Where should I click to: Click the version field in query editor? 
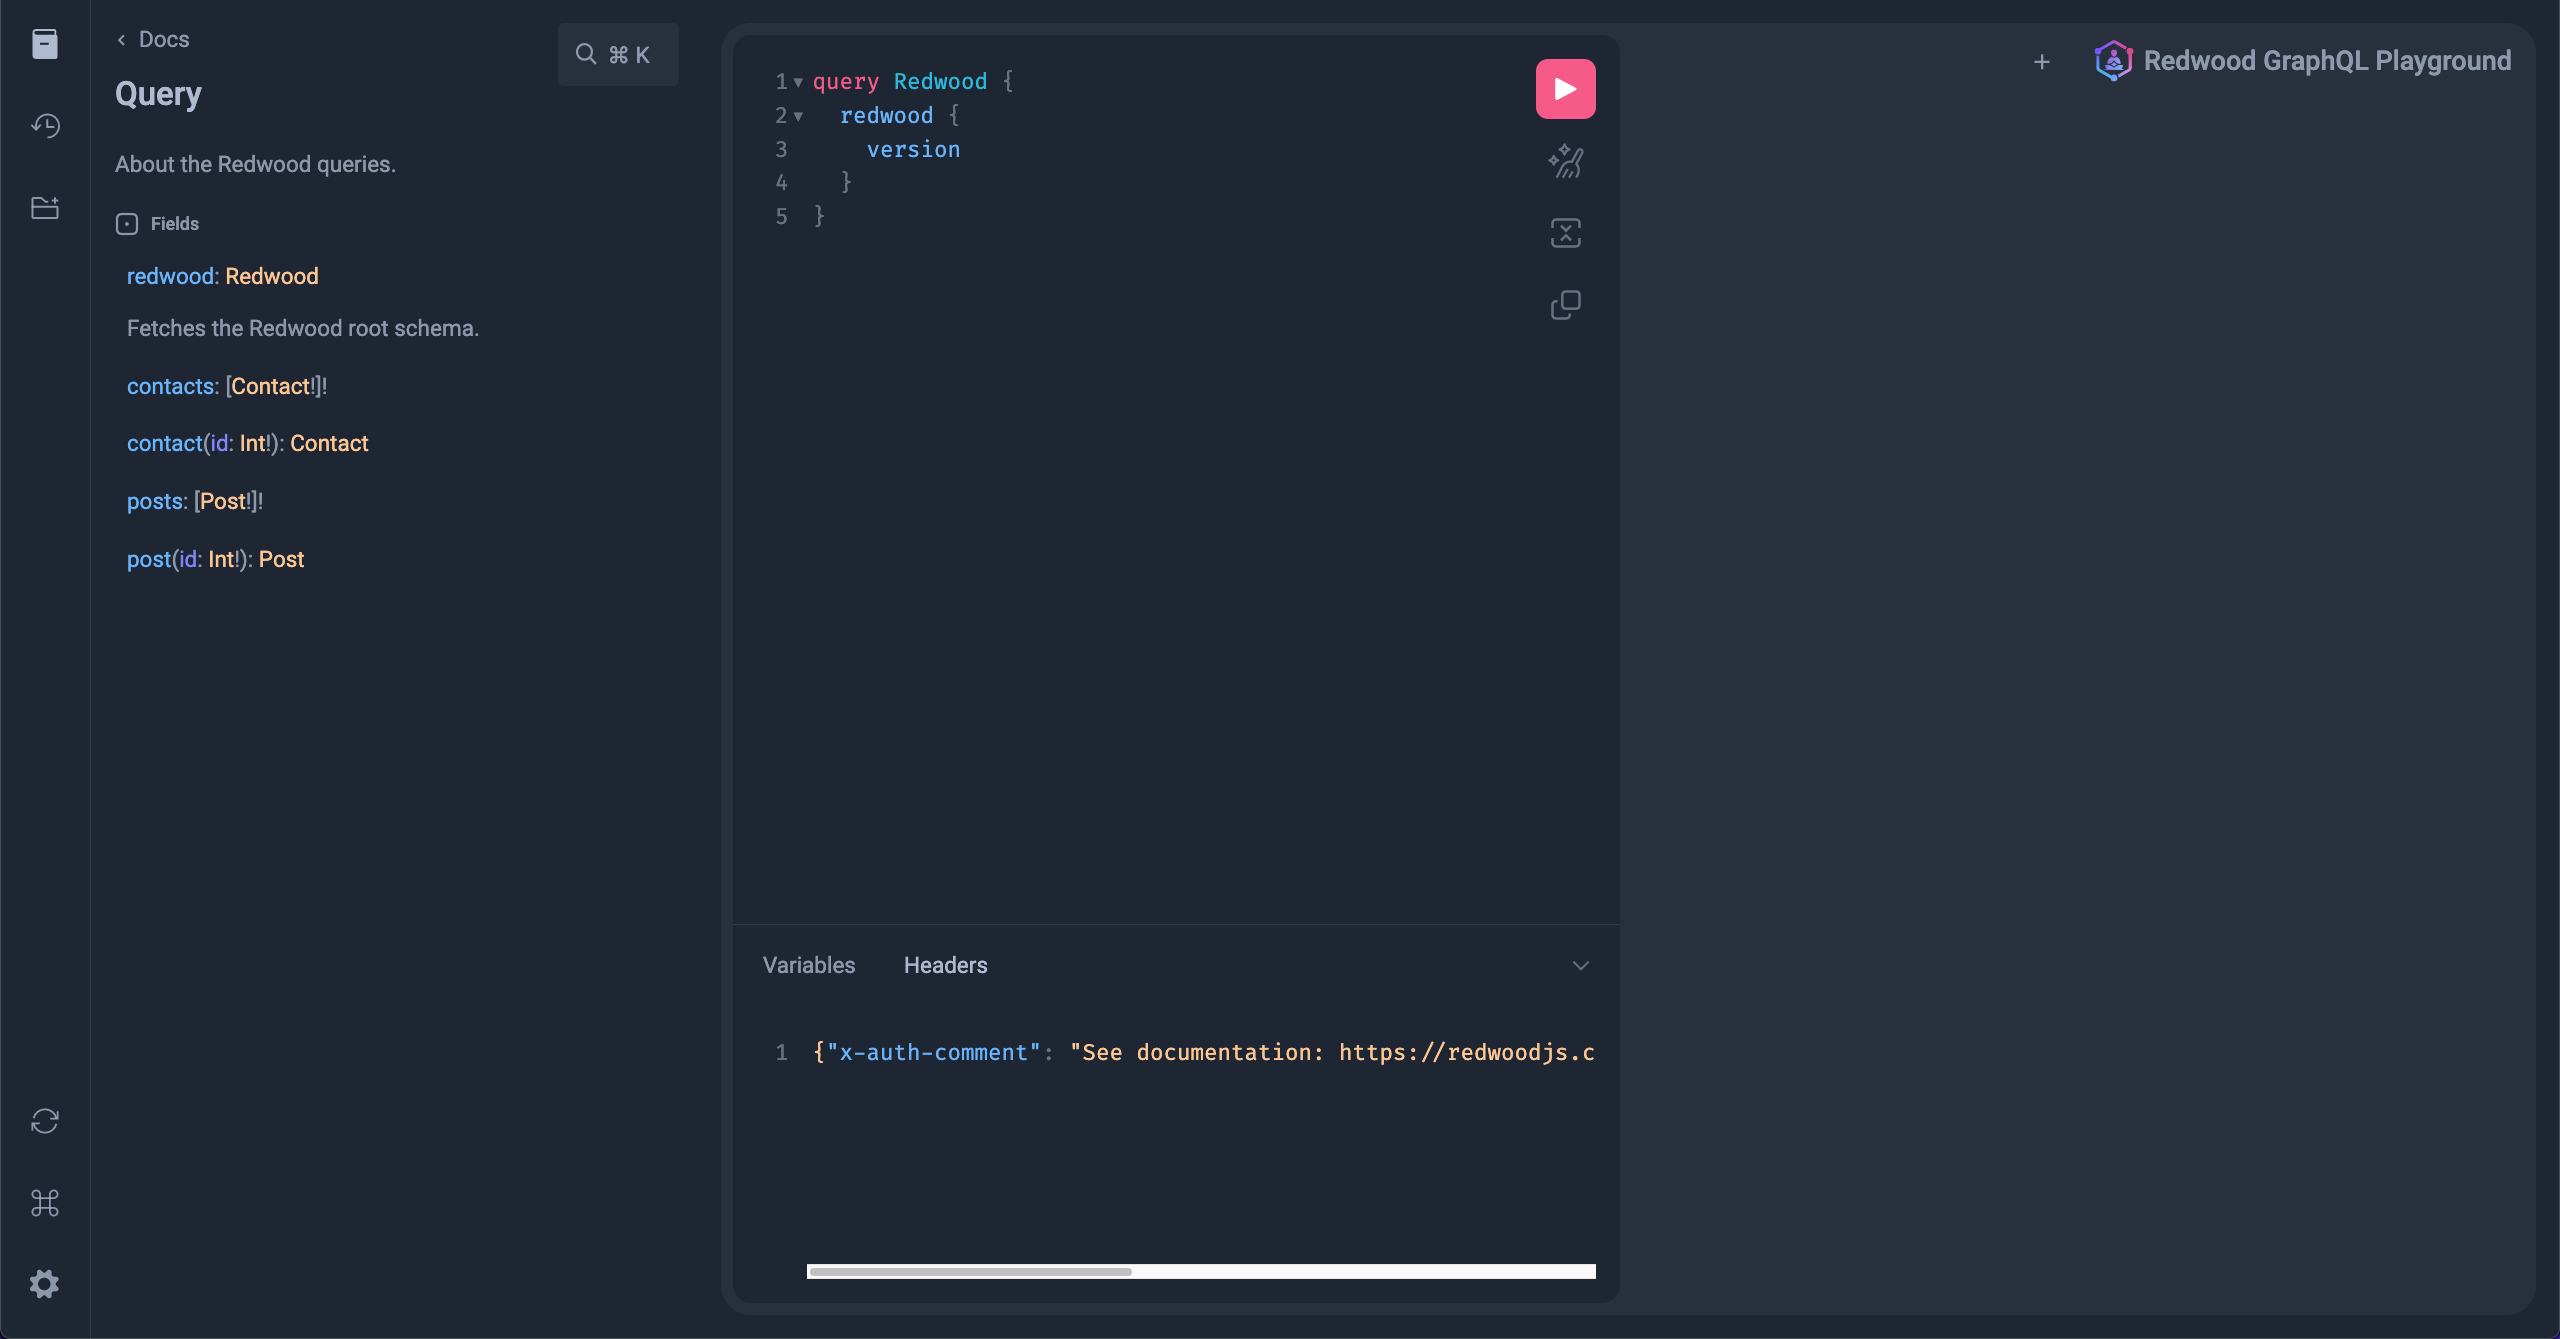tap(913, 149)
